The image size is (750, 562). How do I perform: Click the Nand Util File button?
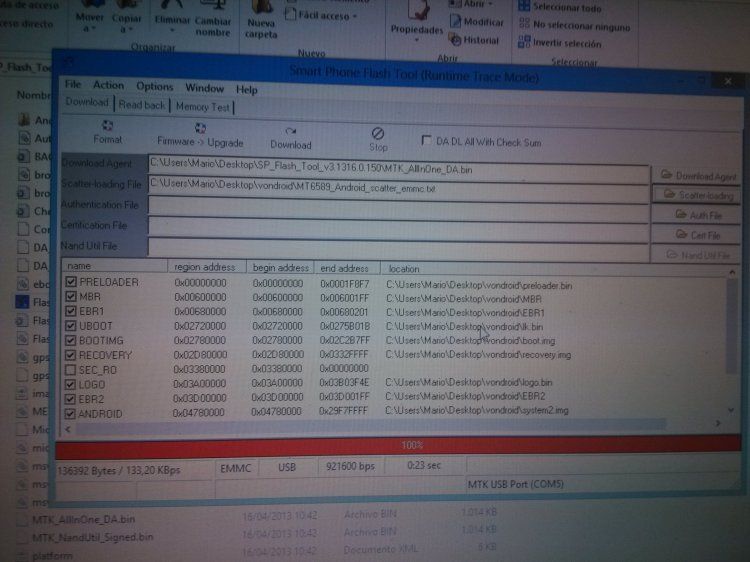(697, 255)
